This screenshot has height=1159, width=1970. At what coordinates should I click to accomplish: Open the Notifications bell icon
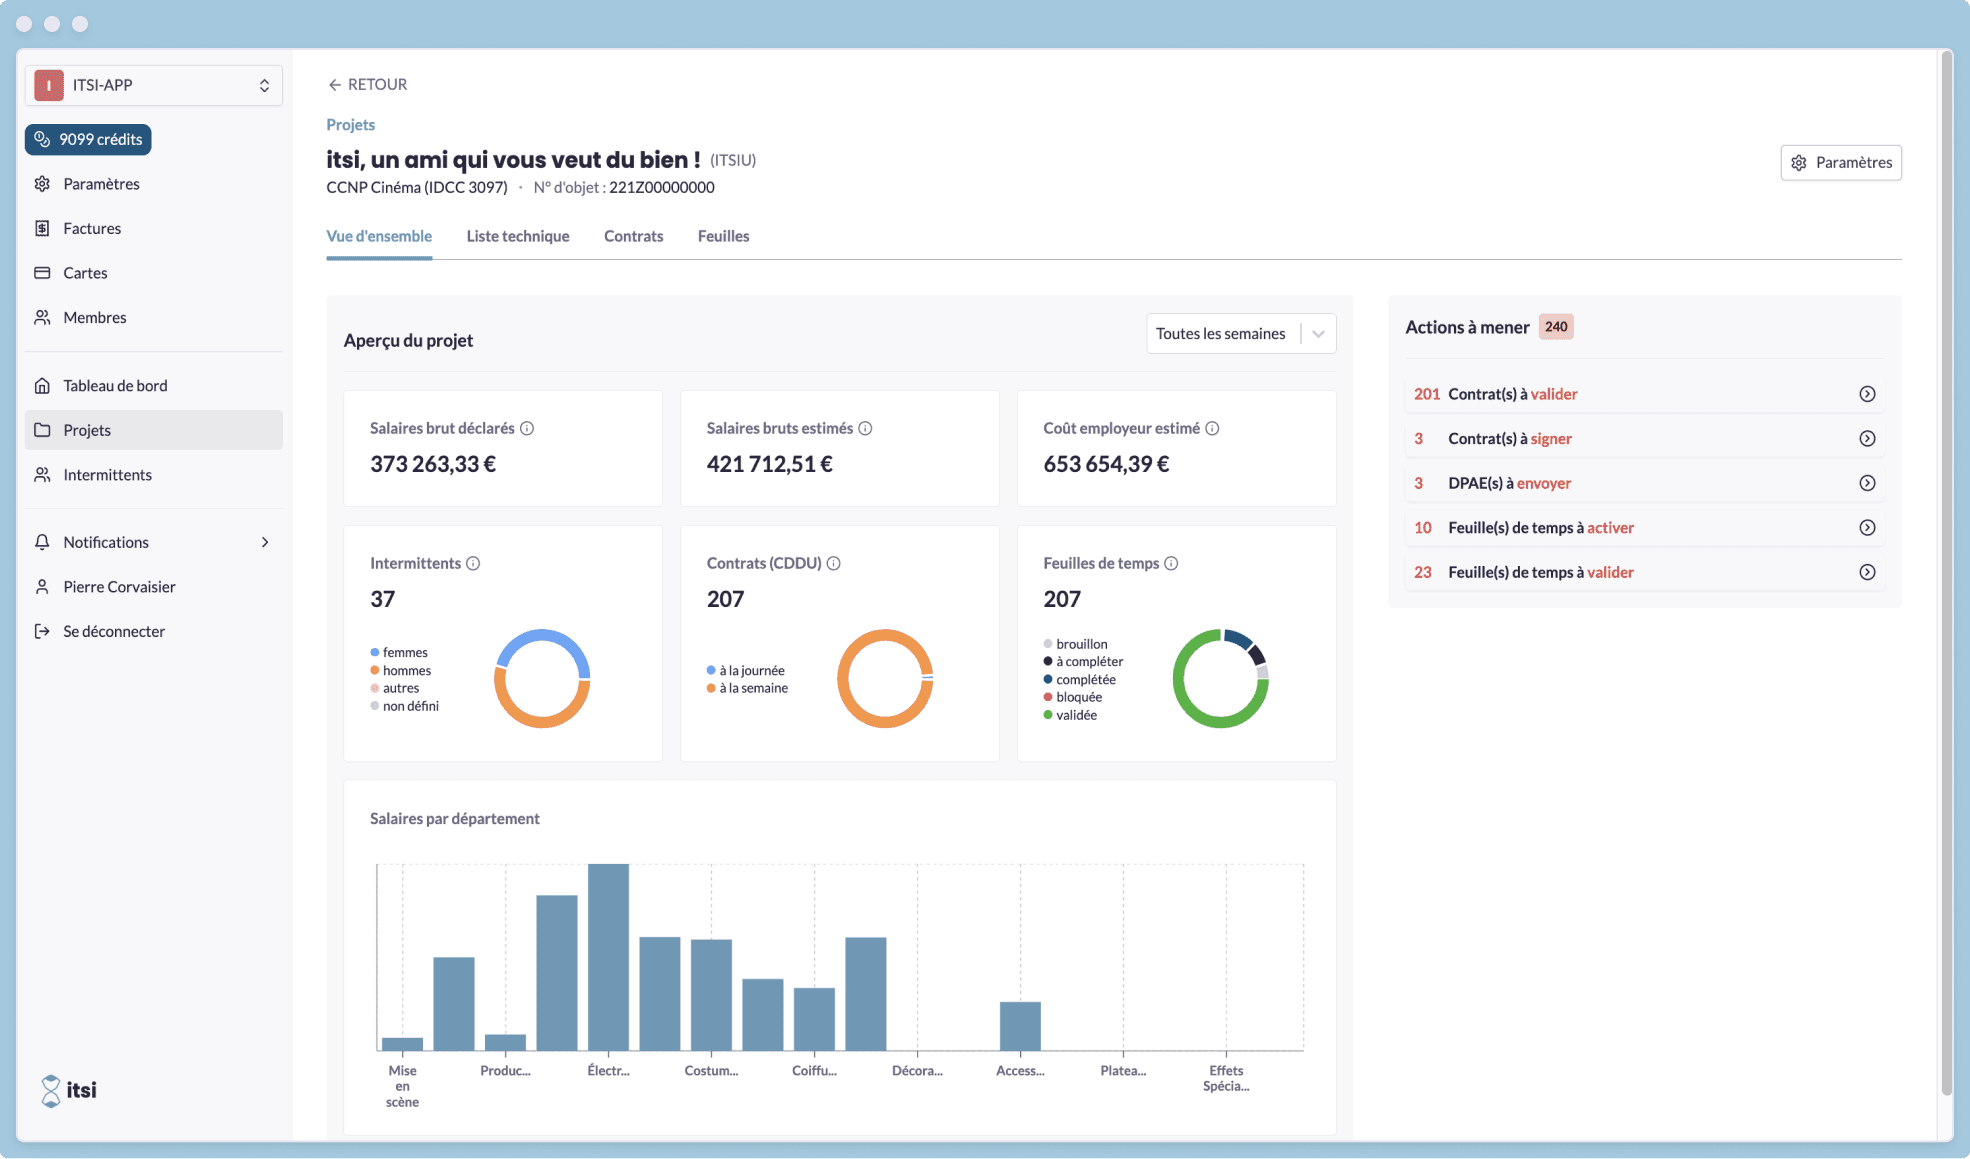(x=42, y=541)
